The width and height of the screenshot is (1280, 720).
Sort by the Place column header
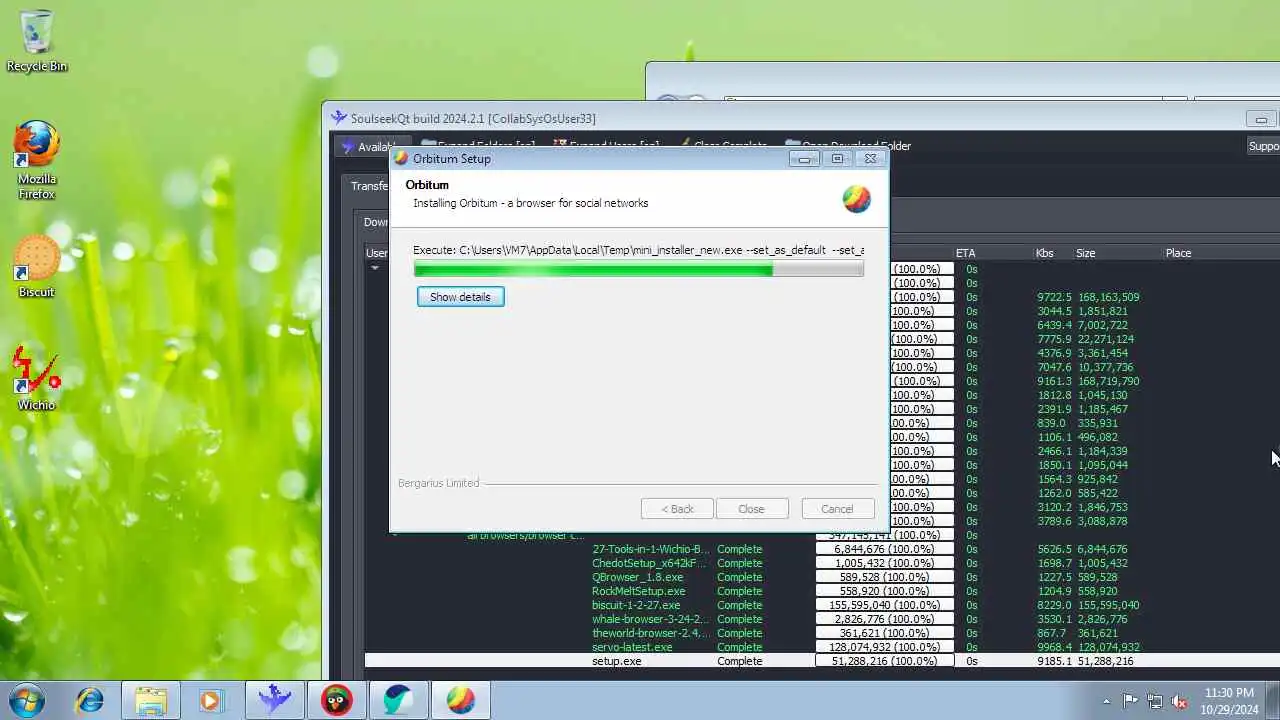pos(1178,253)
